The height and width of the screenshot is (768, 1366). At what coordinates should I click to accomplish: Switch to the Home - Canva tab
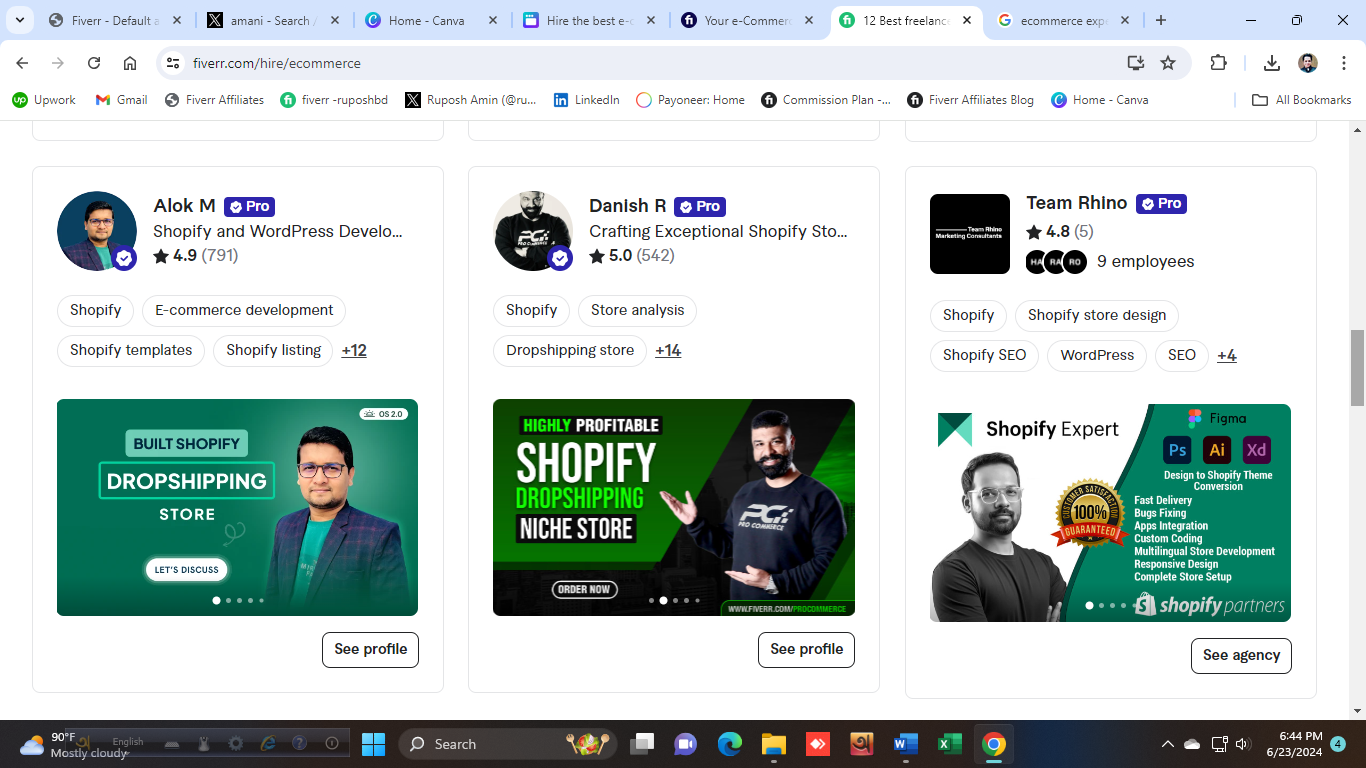(427, 20)
